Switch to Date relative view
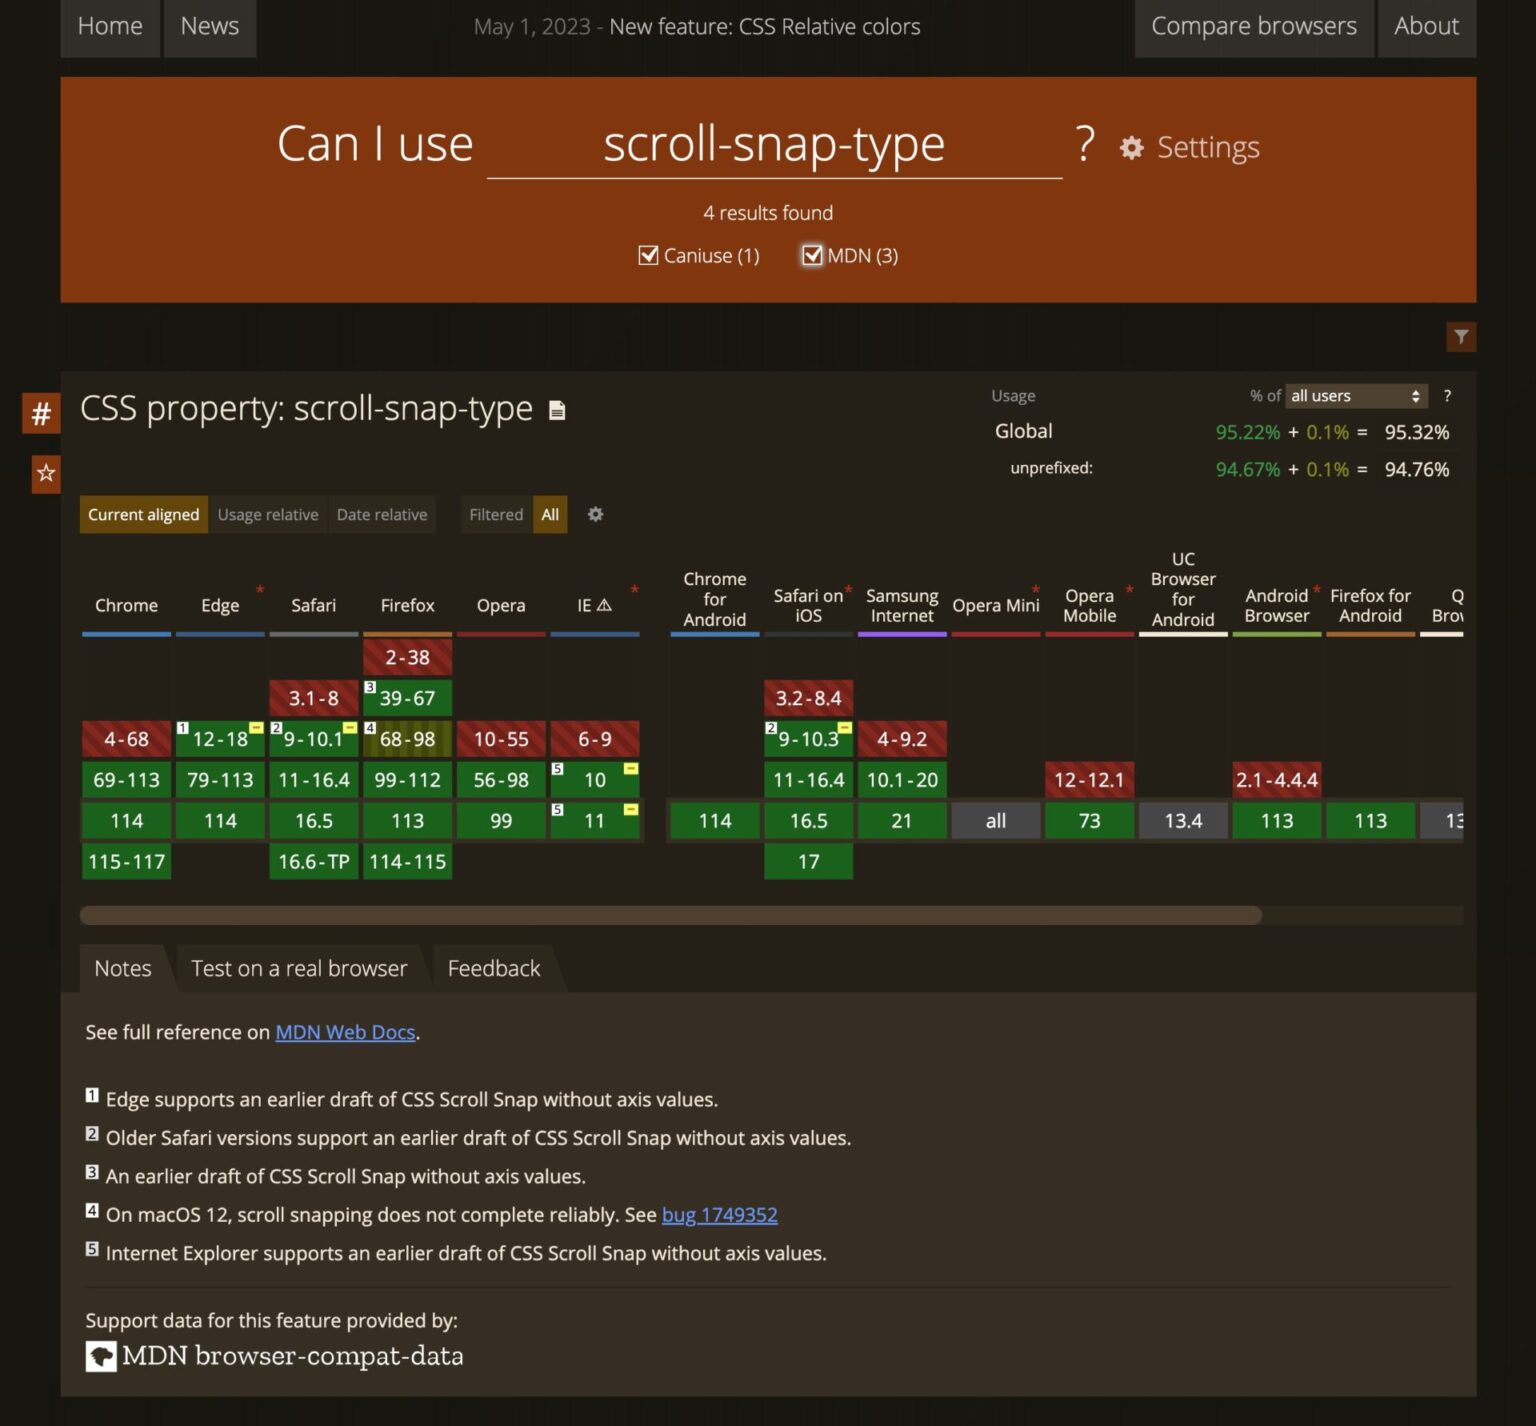The image size is (1536, 1426). [x=382, y=514]
